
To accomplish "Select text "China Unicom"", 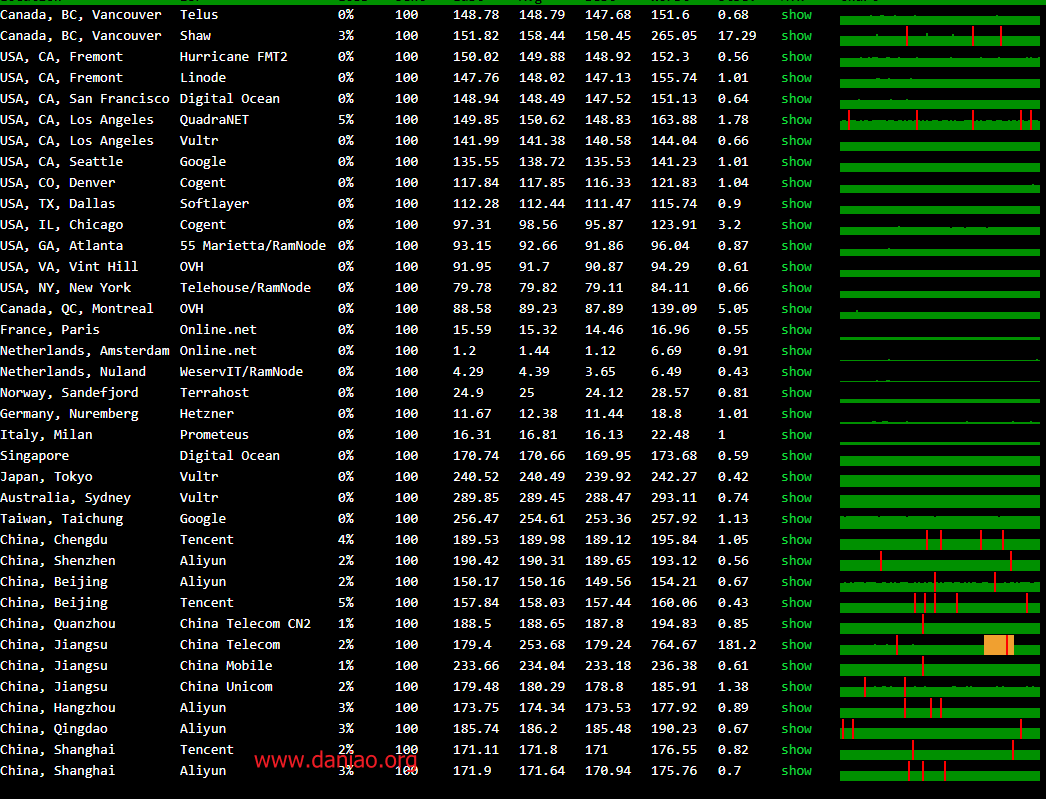I will pyautogui.click(x=226, y=687).
